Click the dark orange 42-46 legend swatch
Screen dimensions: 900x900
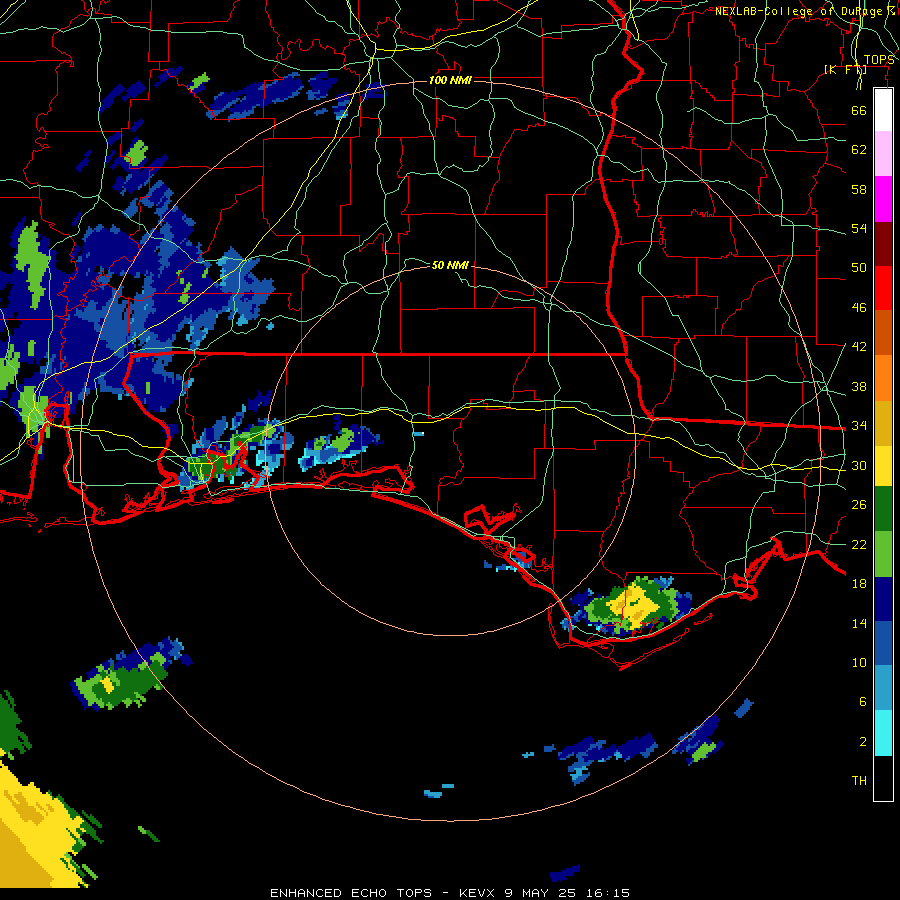[883, 333]
